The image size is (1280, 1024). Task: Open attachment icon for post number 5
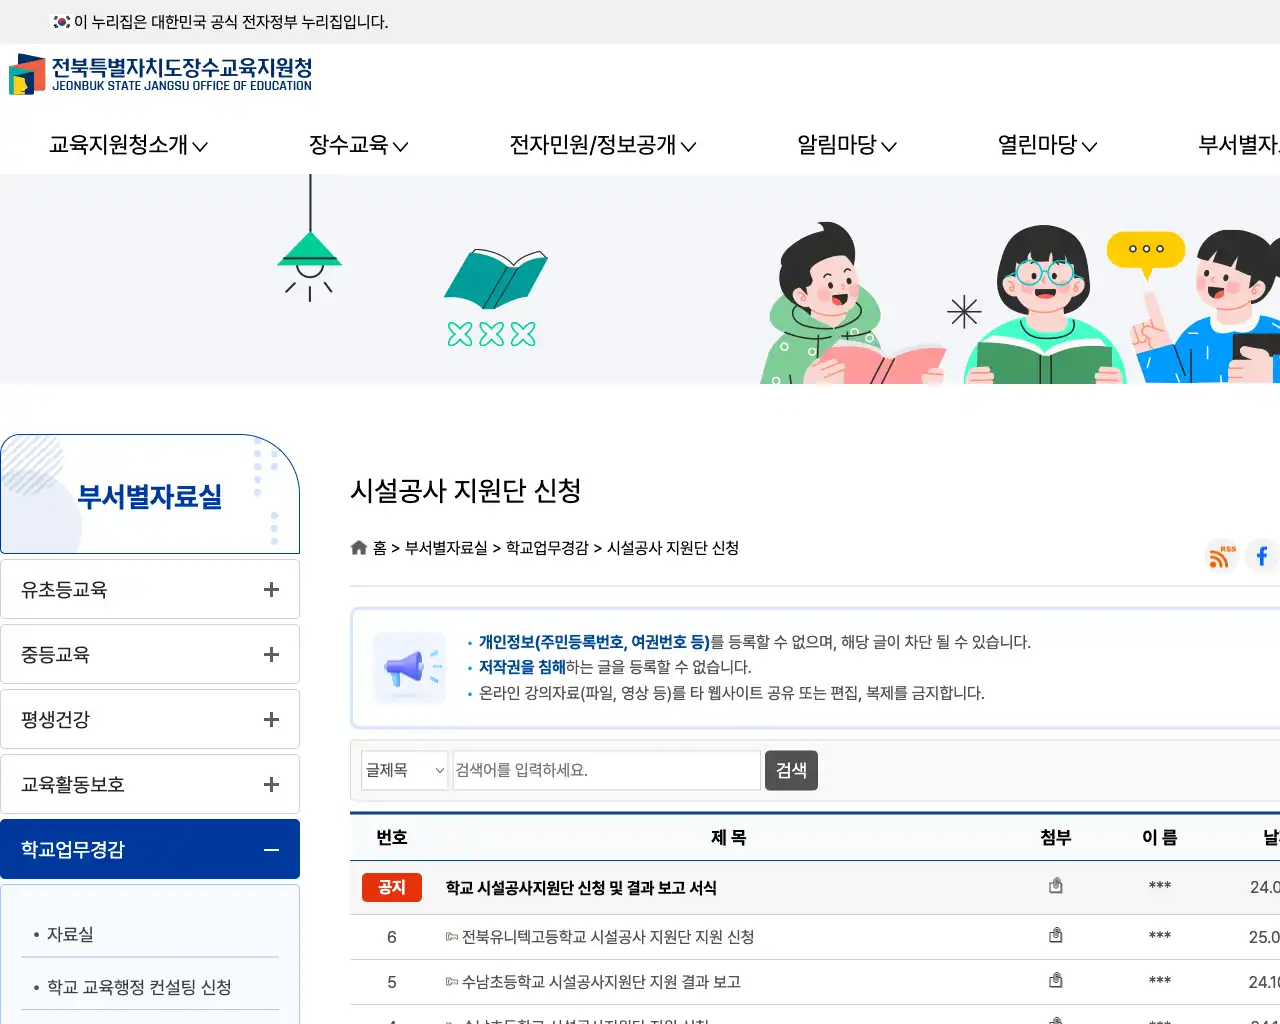point(1055,981)
